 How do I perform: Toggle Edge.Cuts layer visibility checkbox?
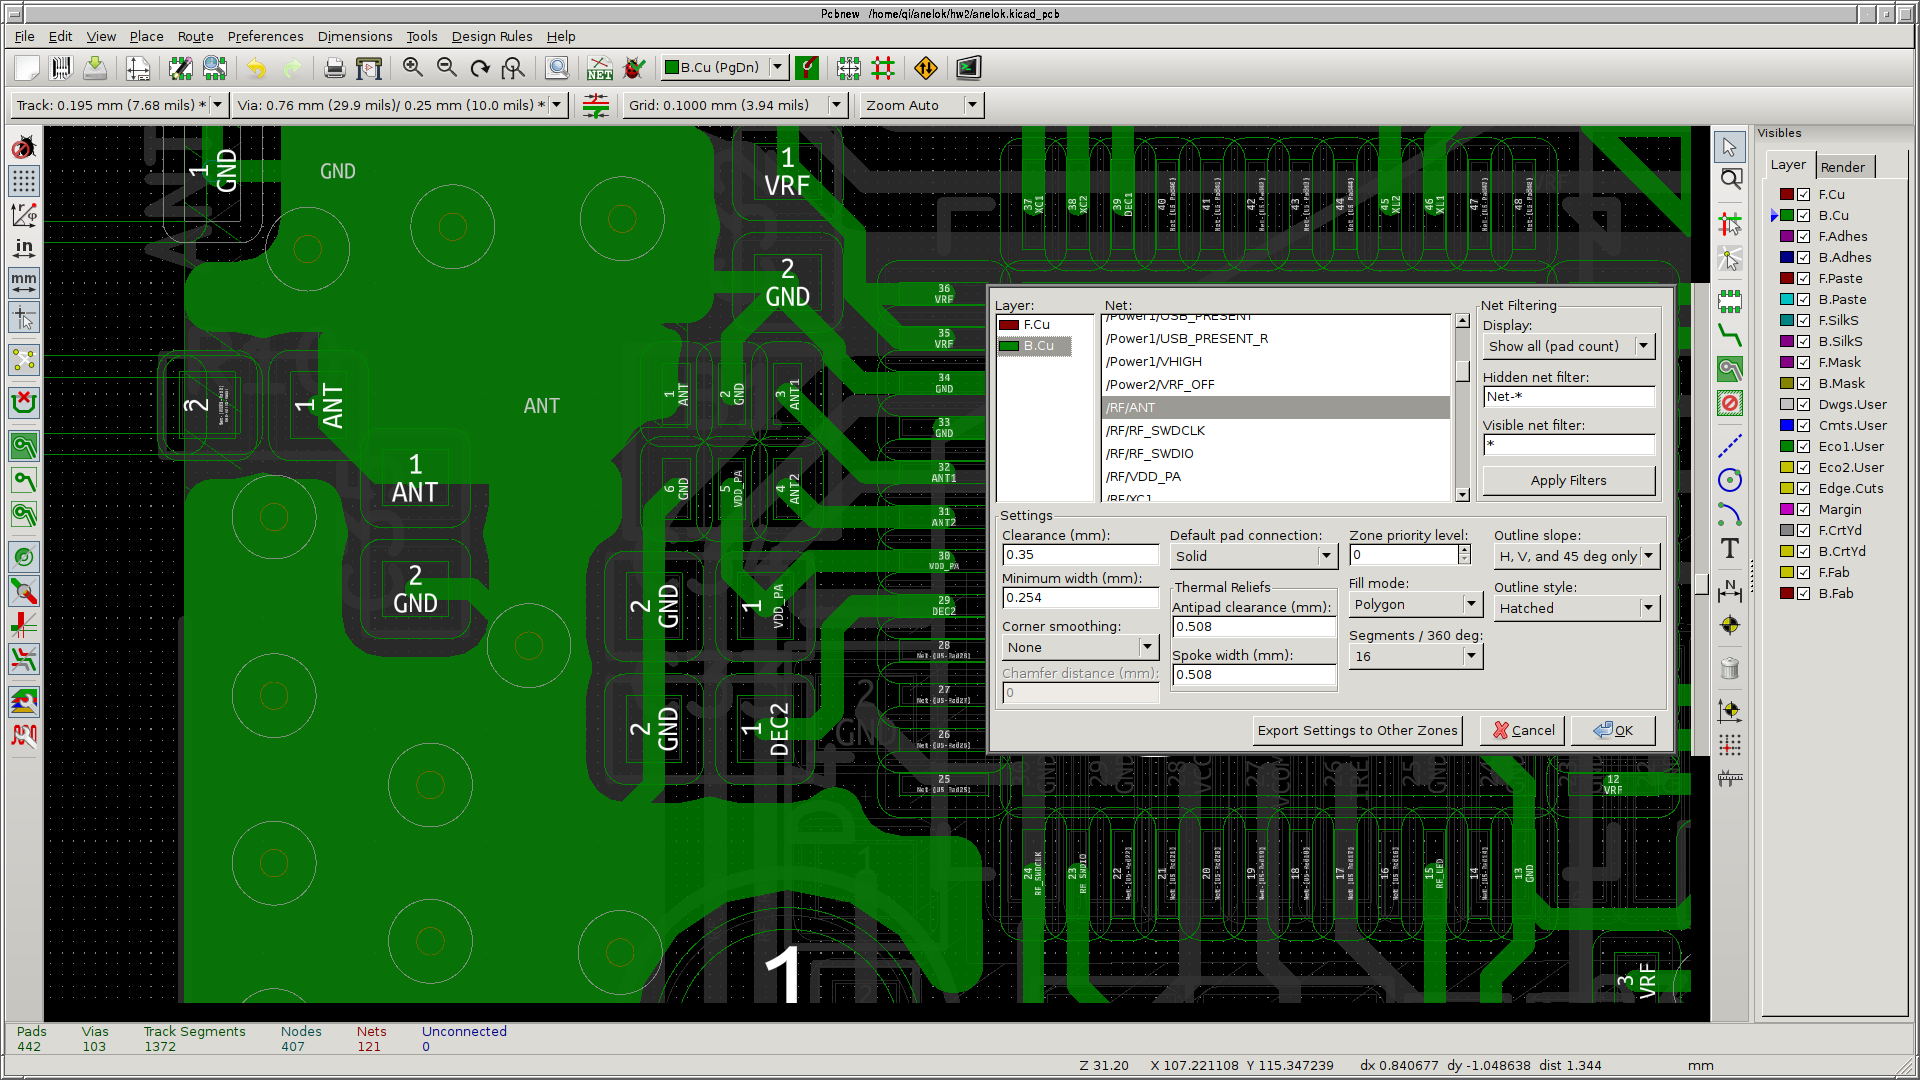click(1804, 489)
